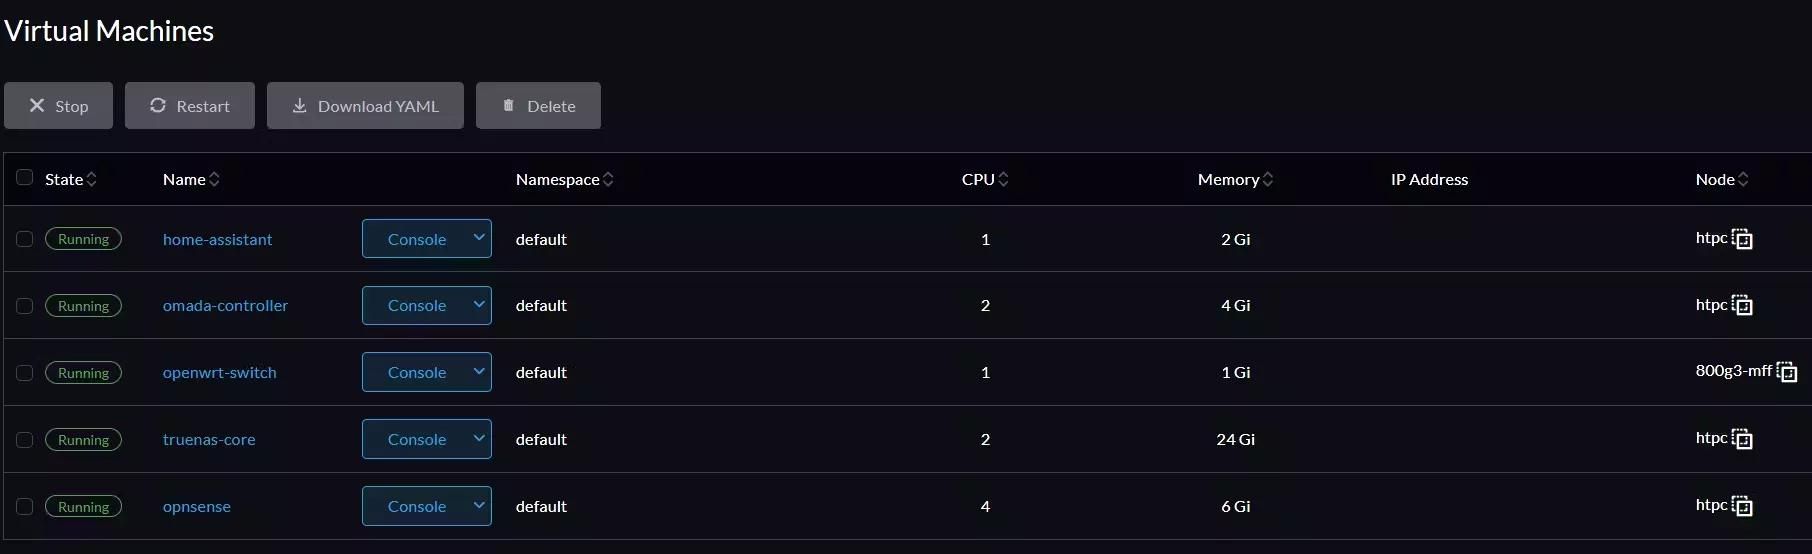Click the Download YAML button

coord(365,106)
